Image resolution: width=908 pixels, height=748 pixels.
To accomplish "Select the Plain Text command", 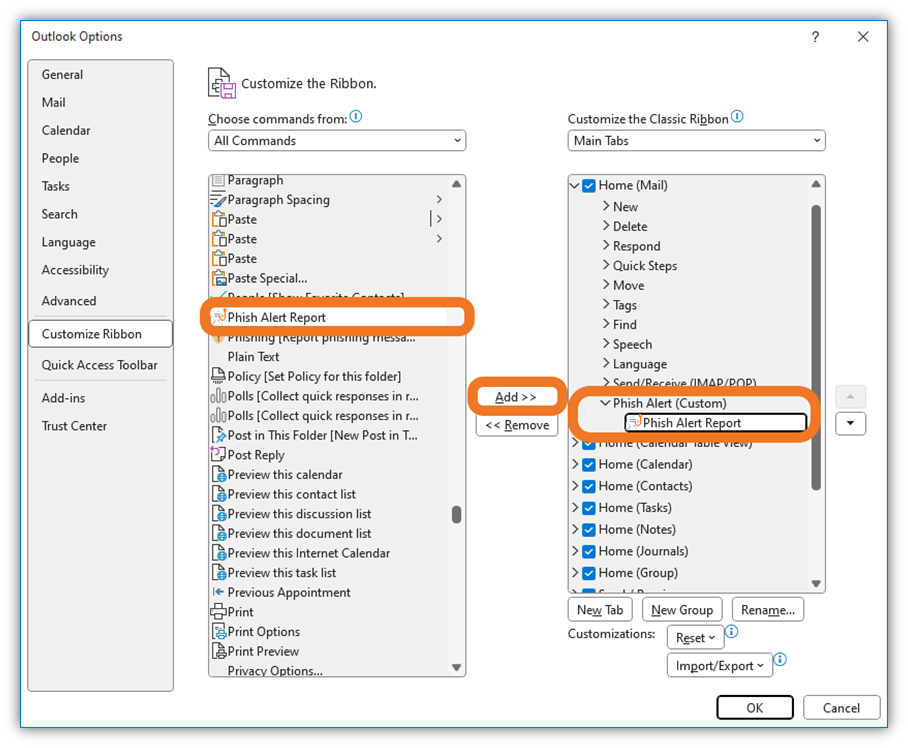I will 253,357.
